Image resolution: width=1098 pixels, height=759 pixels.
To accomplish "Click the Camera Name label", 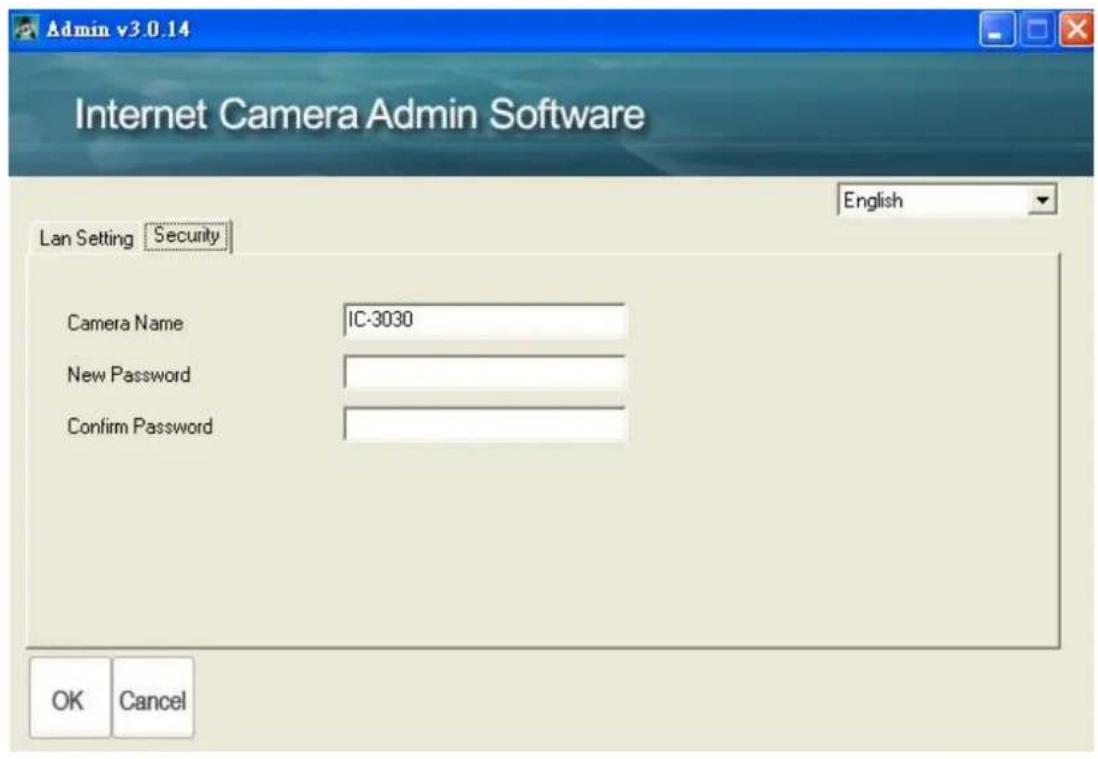I will 125,323.
